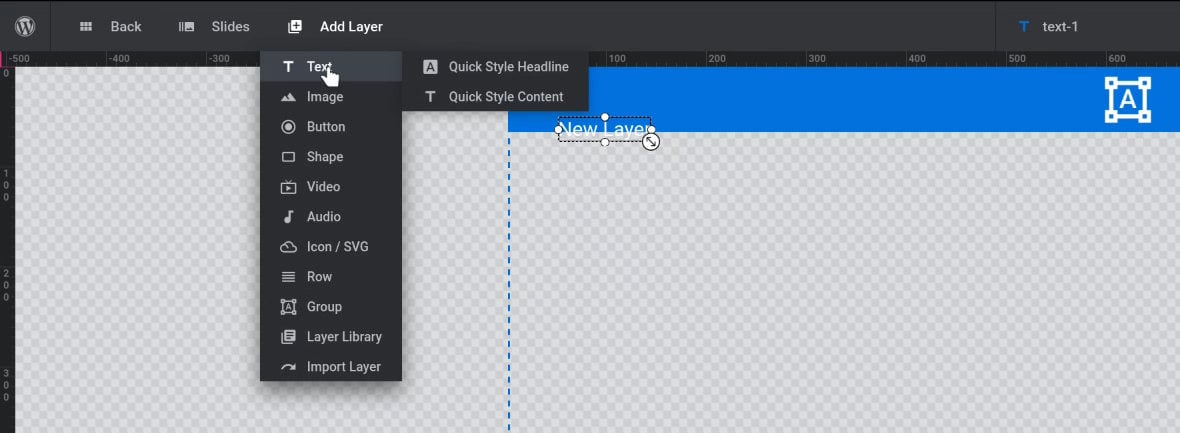The image size is (1180, 433).
Task: Click the New Layer text on canvas
Action: [x=603, y=130]
